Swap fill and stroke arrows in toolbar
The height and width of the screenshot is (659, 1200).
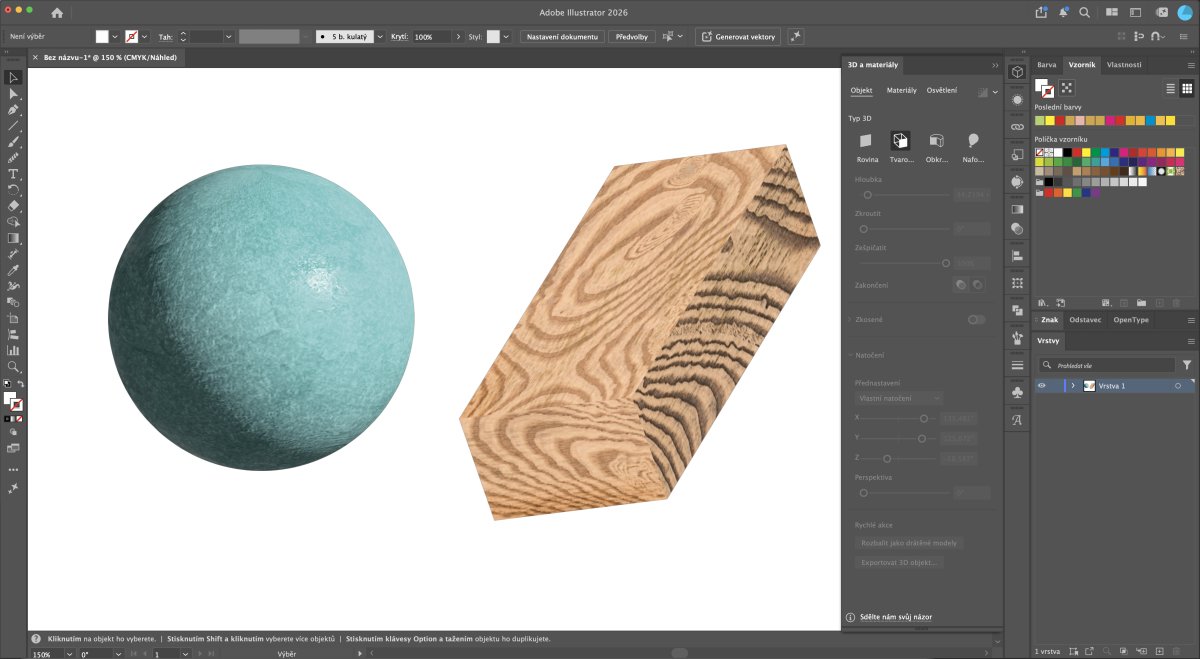(x=22, y=384)
